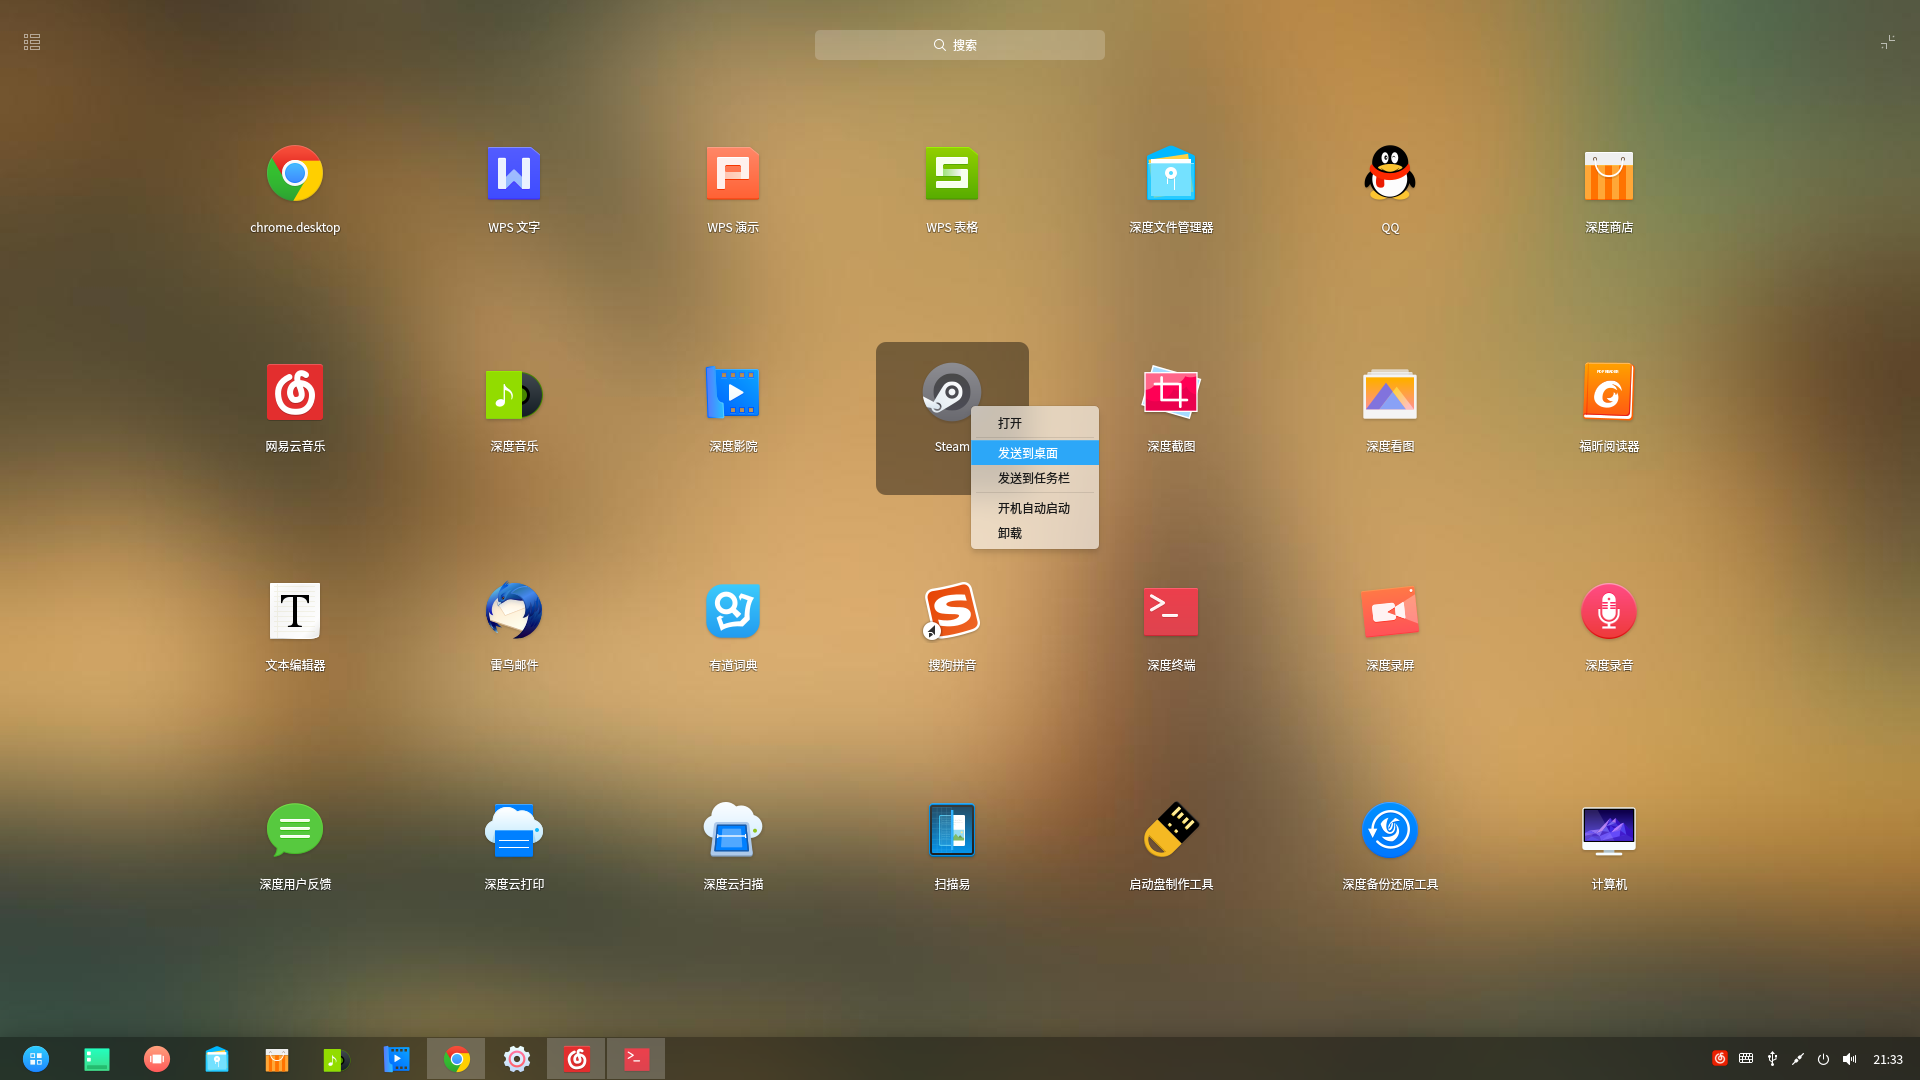Screen dimensions: 1920x1080
Task: Enable 开机自动启动 for Steam
Action: pos(1034,508)
